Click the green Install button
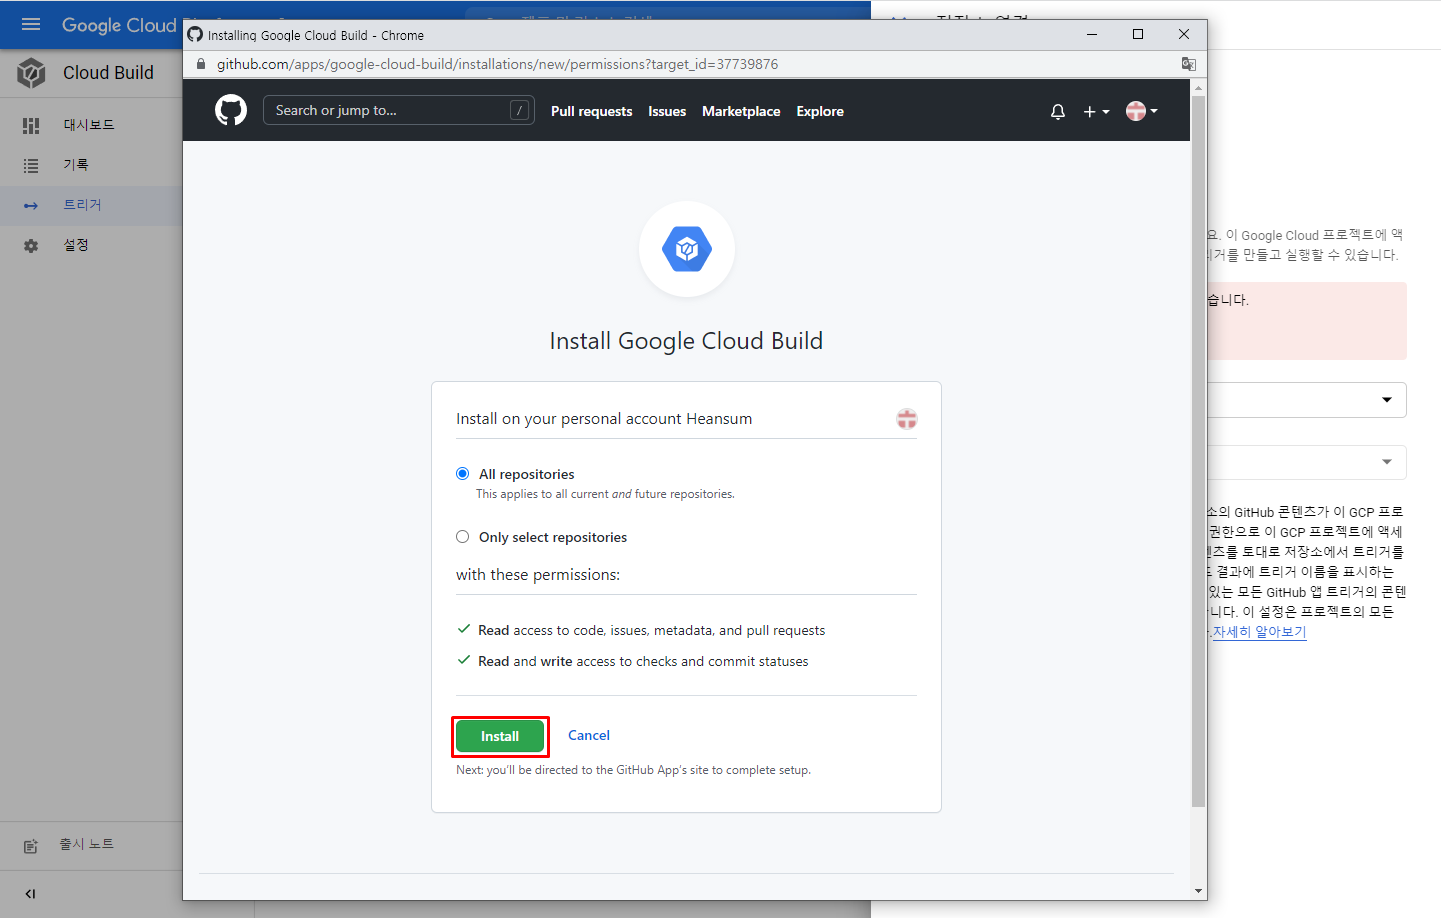 click(x=500, y=736)
